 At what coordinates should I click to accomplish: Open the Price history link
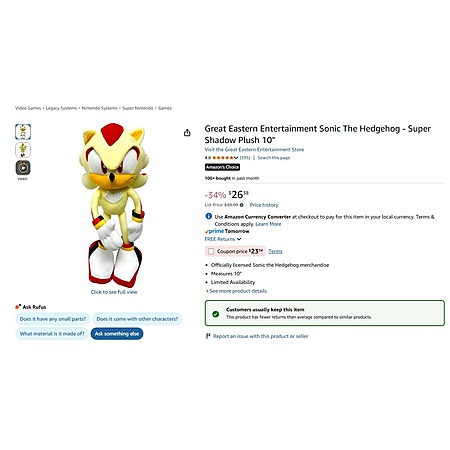pyautogui.click(x=264, y=205)
